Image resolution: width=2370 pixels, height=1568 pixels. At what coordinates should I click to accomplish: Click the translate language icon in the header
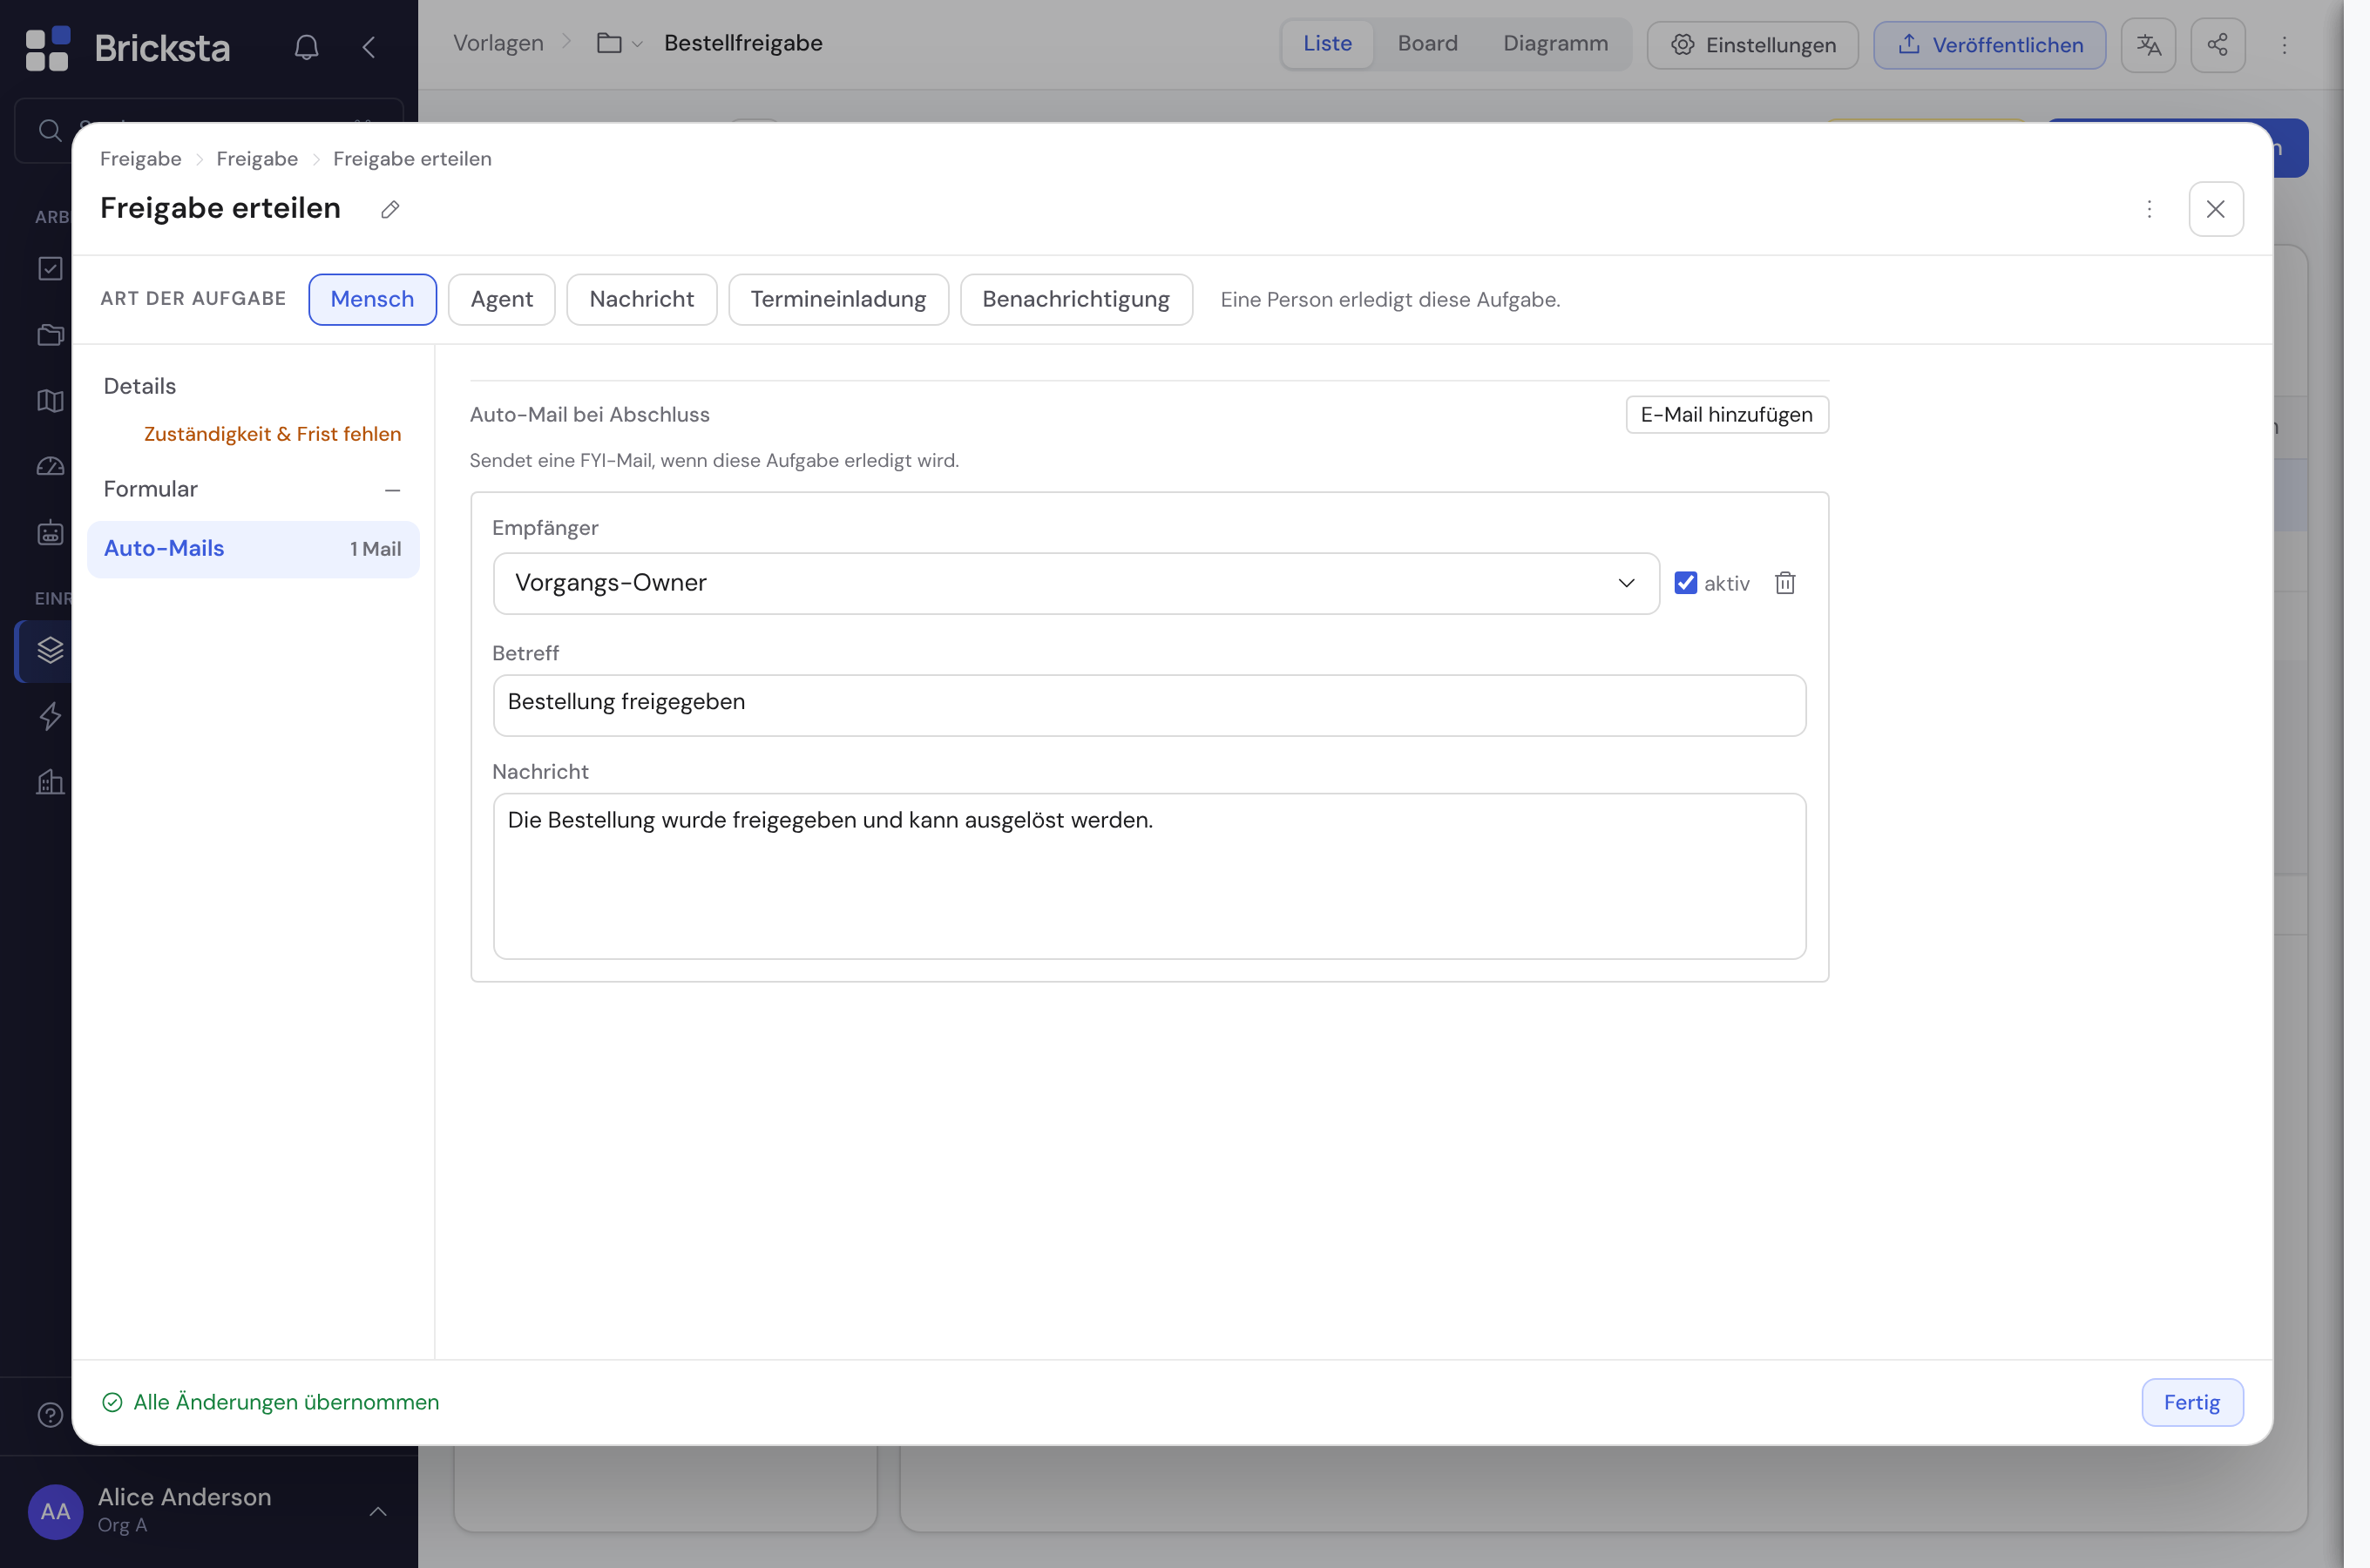2148,45
